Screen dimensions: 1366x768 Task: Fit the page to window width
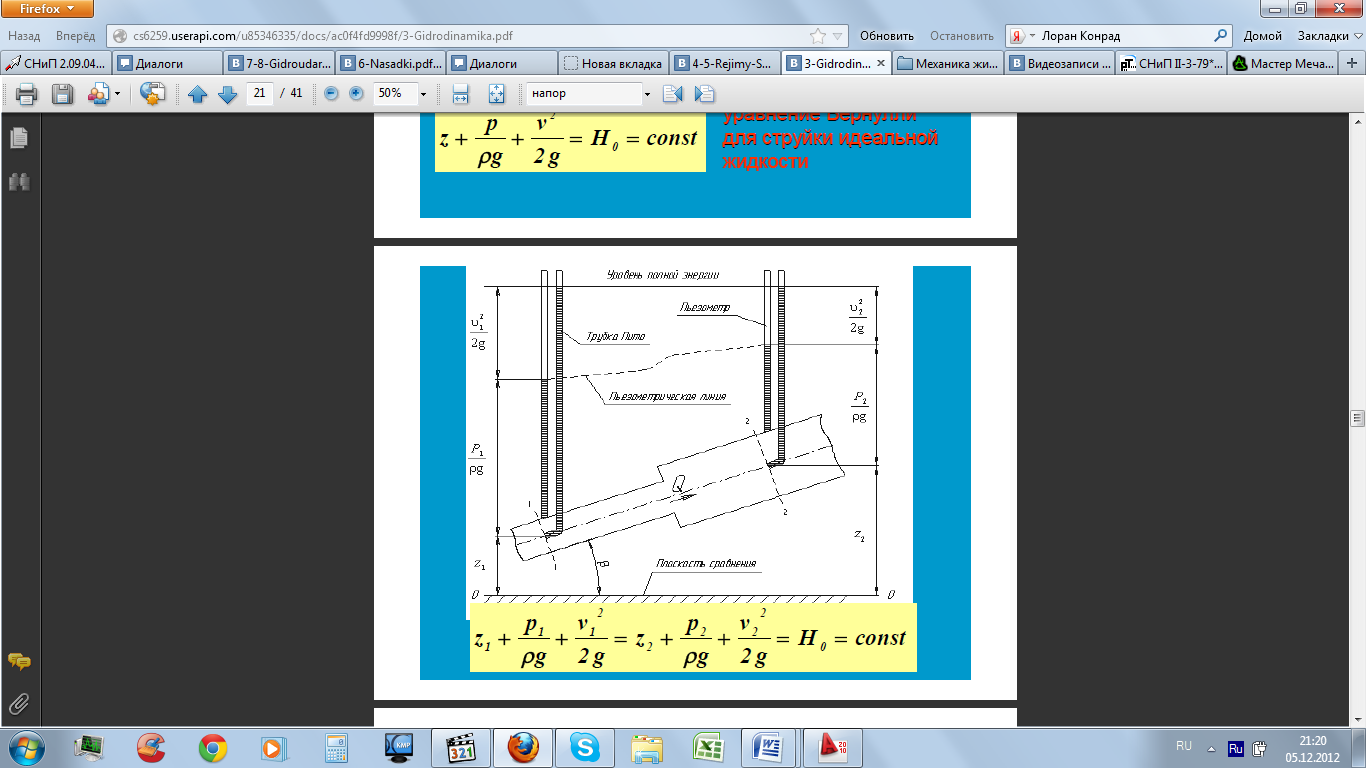[461, 94]
